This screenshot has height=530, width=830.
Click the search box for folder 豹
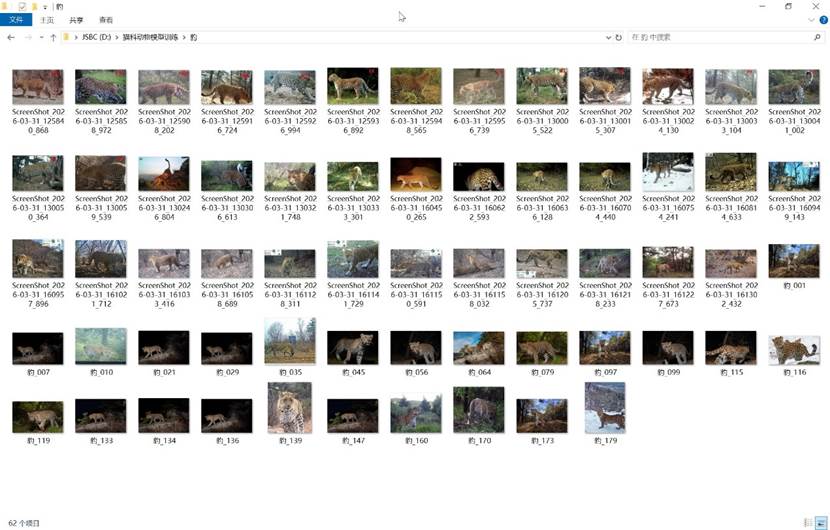click(720, 37)
